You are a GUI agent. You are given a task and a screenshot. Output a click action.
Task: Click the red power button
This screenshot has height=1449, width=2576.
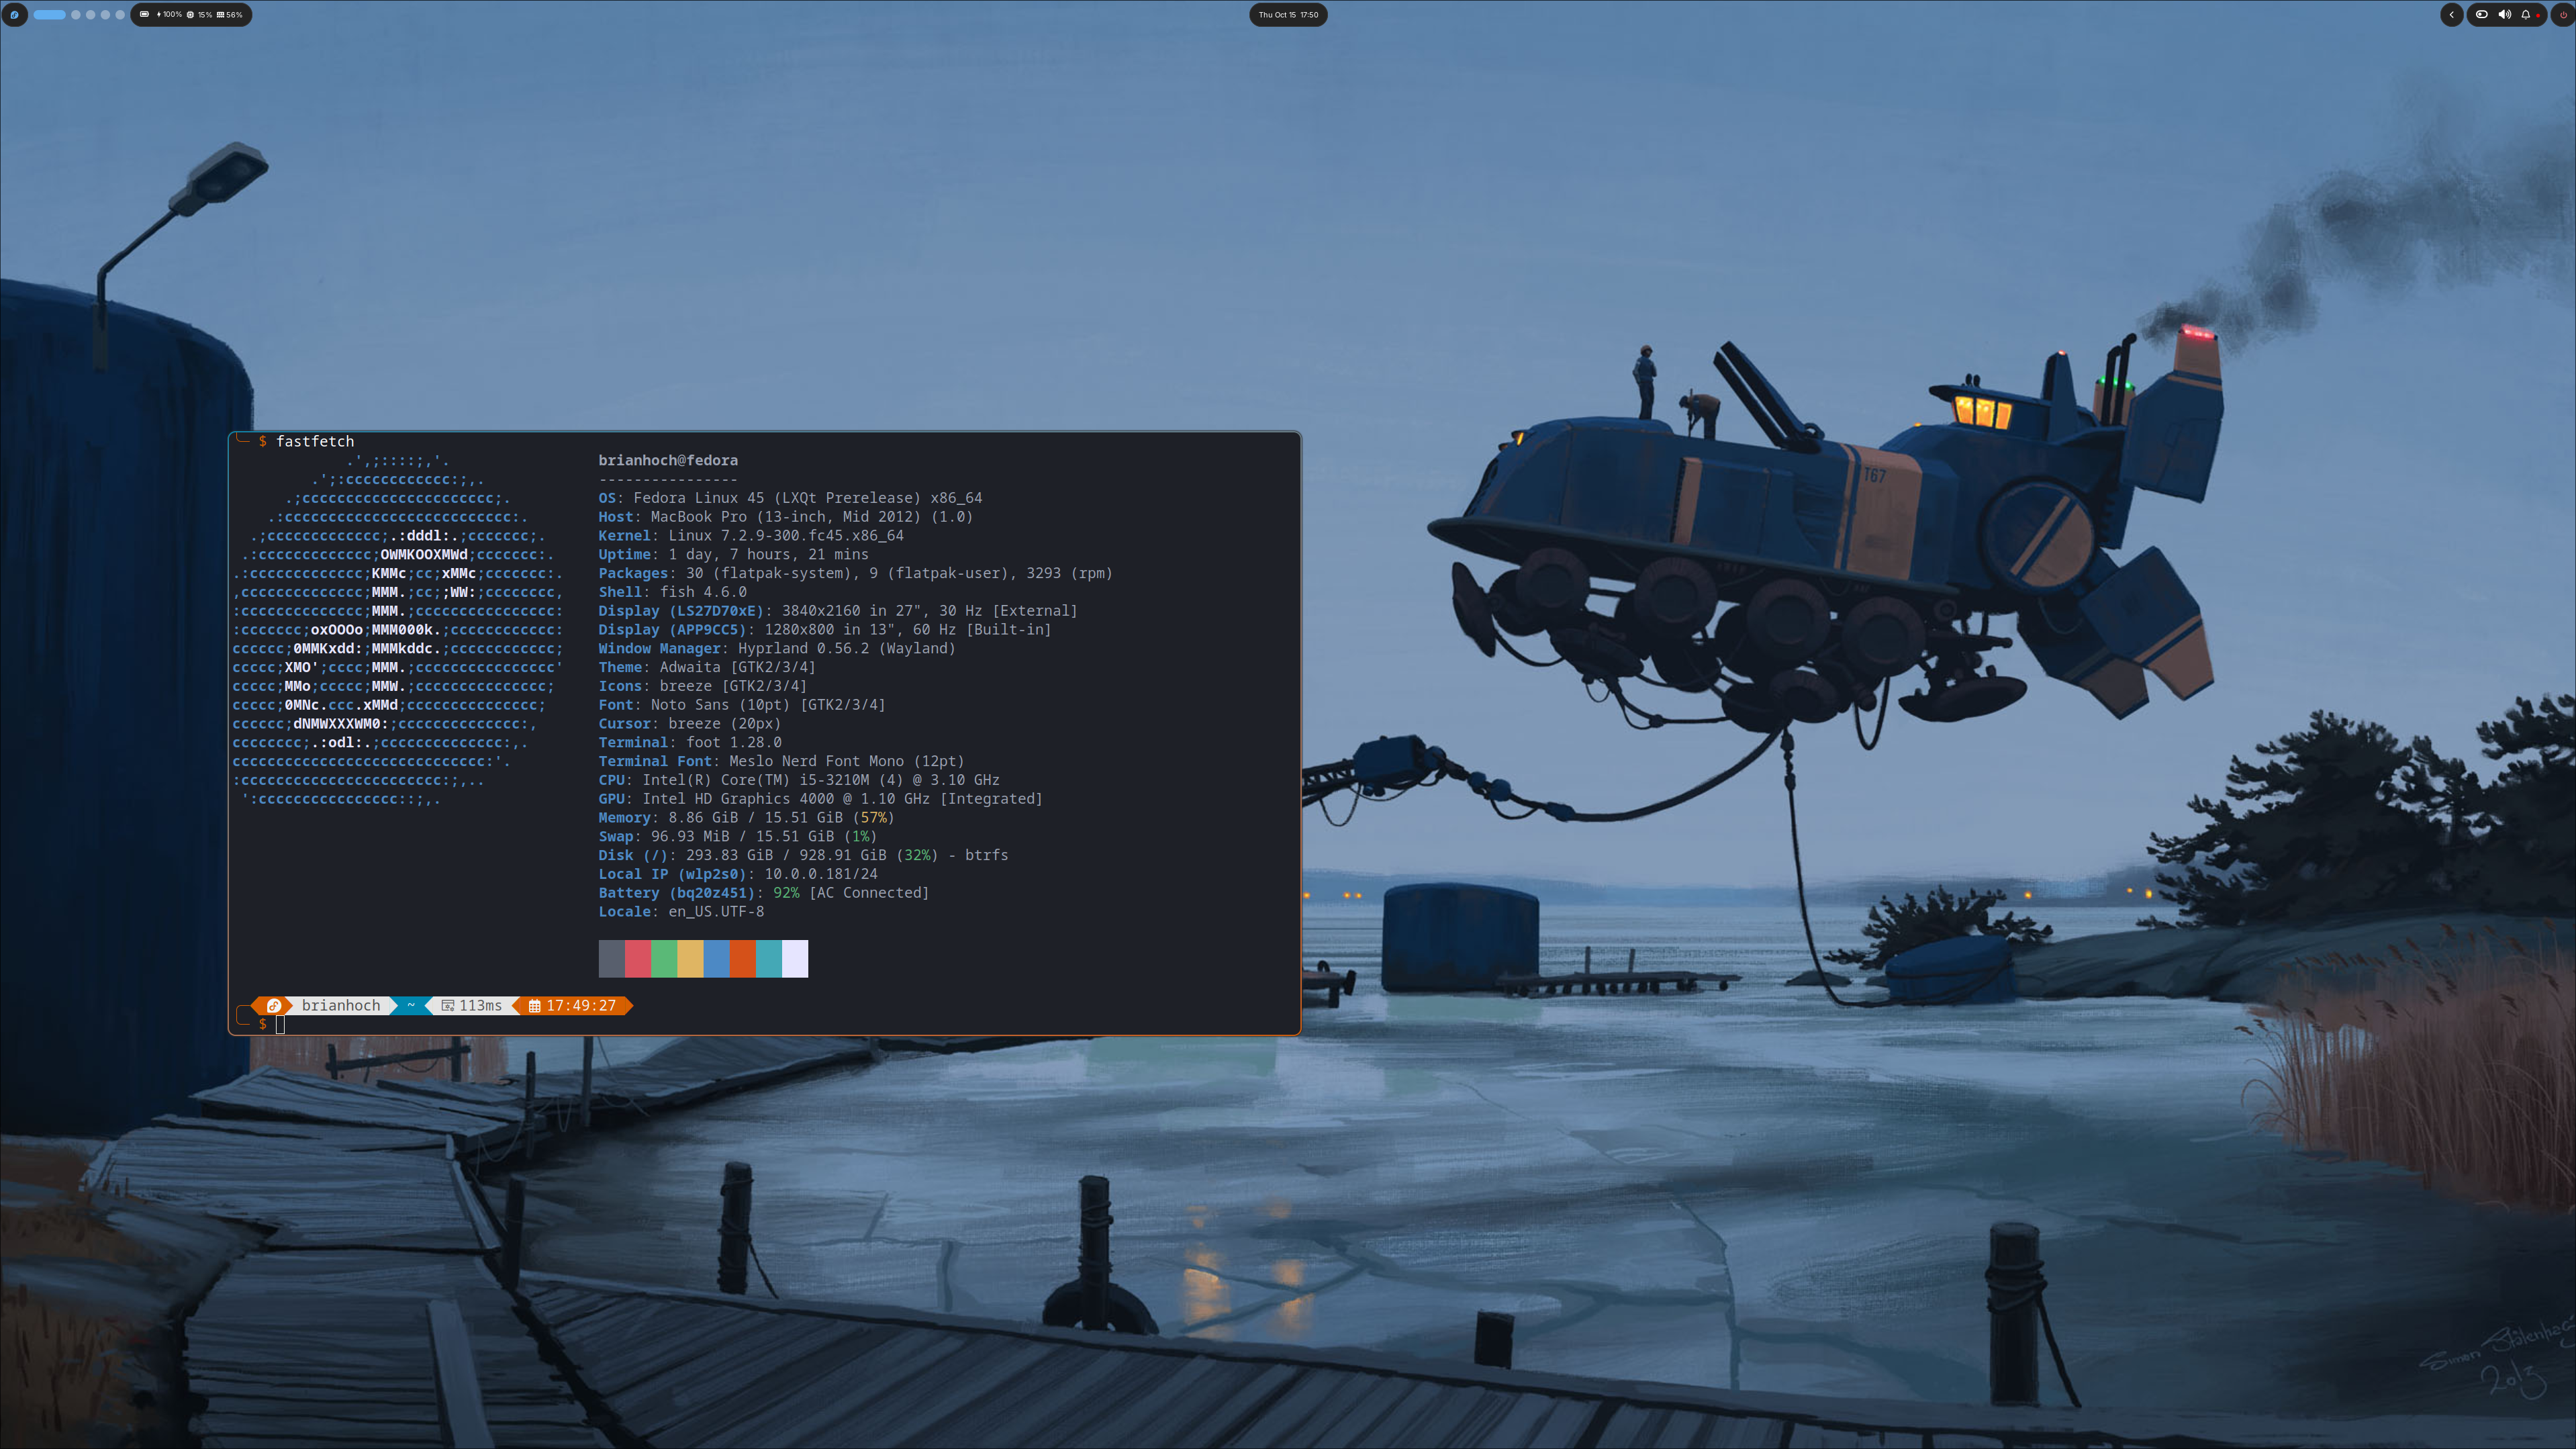[2564, 14]
